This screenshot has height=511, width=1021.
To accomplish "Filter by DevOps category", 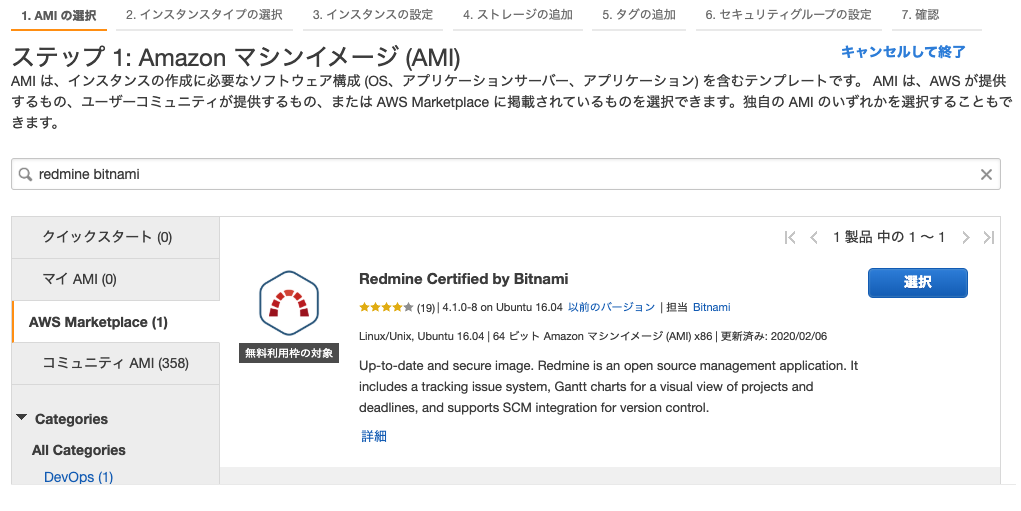I will click(78, 477).
